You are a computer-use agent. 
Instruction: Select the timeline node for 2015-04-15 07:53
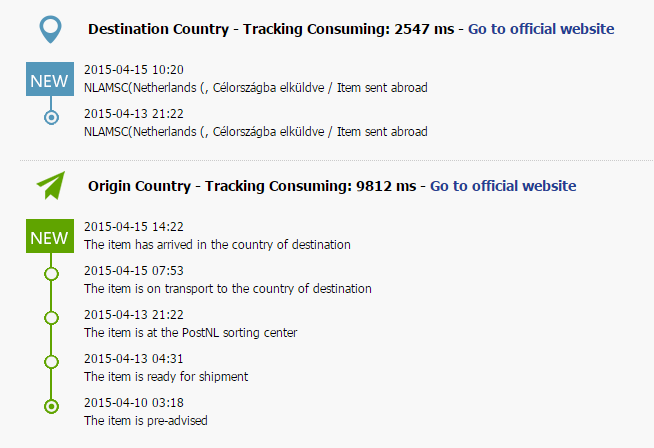coord(51,273)
